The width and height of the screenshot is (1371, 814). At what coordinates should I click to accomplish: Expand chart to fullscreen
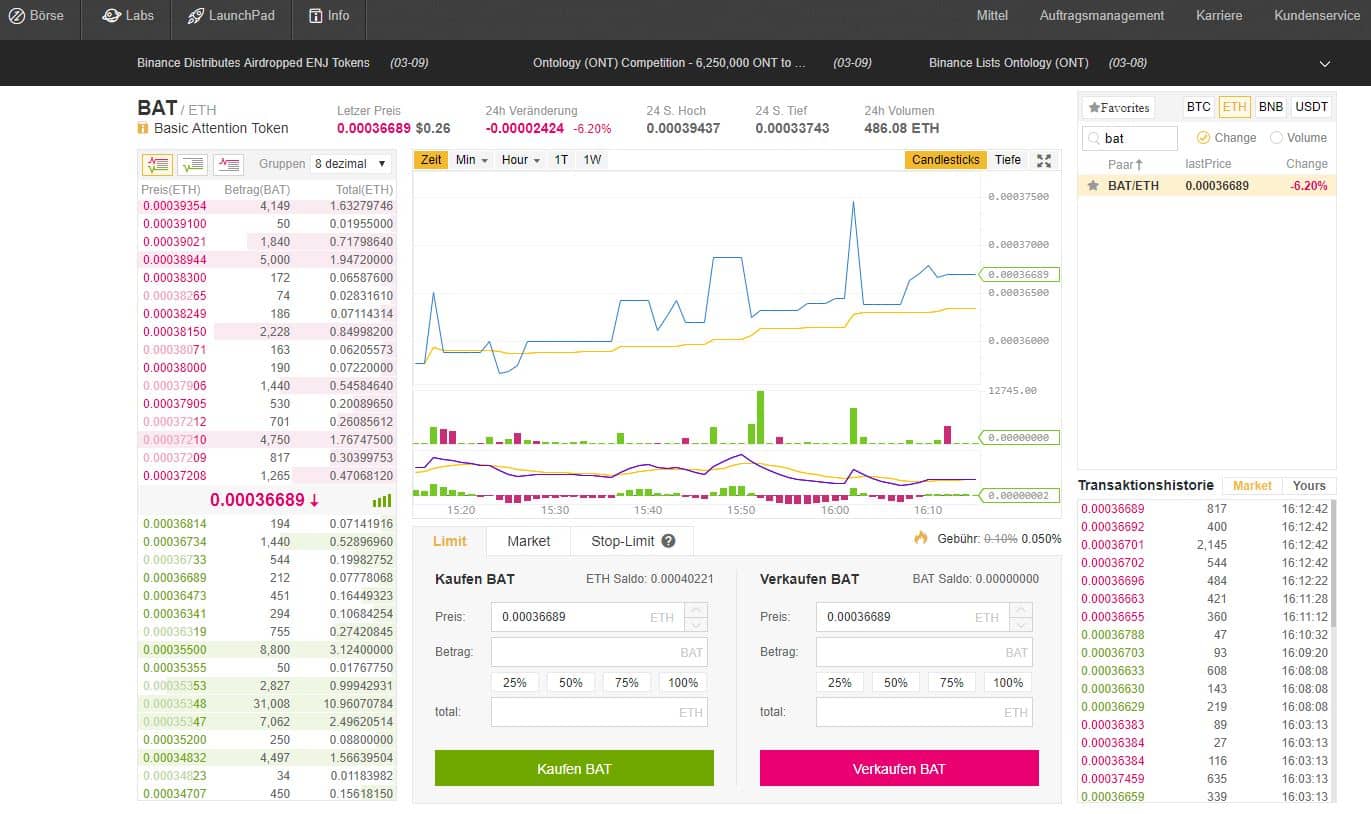(1044, 160)
